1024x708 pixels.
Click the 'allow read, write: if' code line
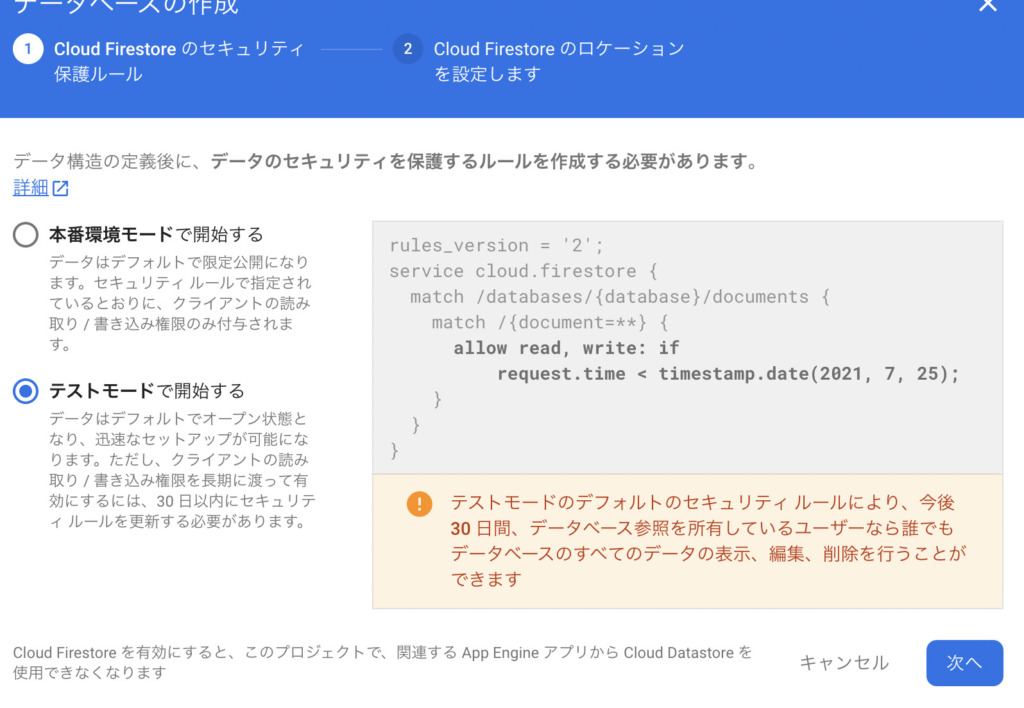click(566, 348)
